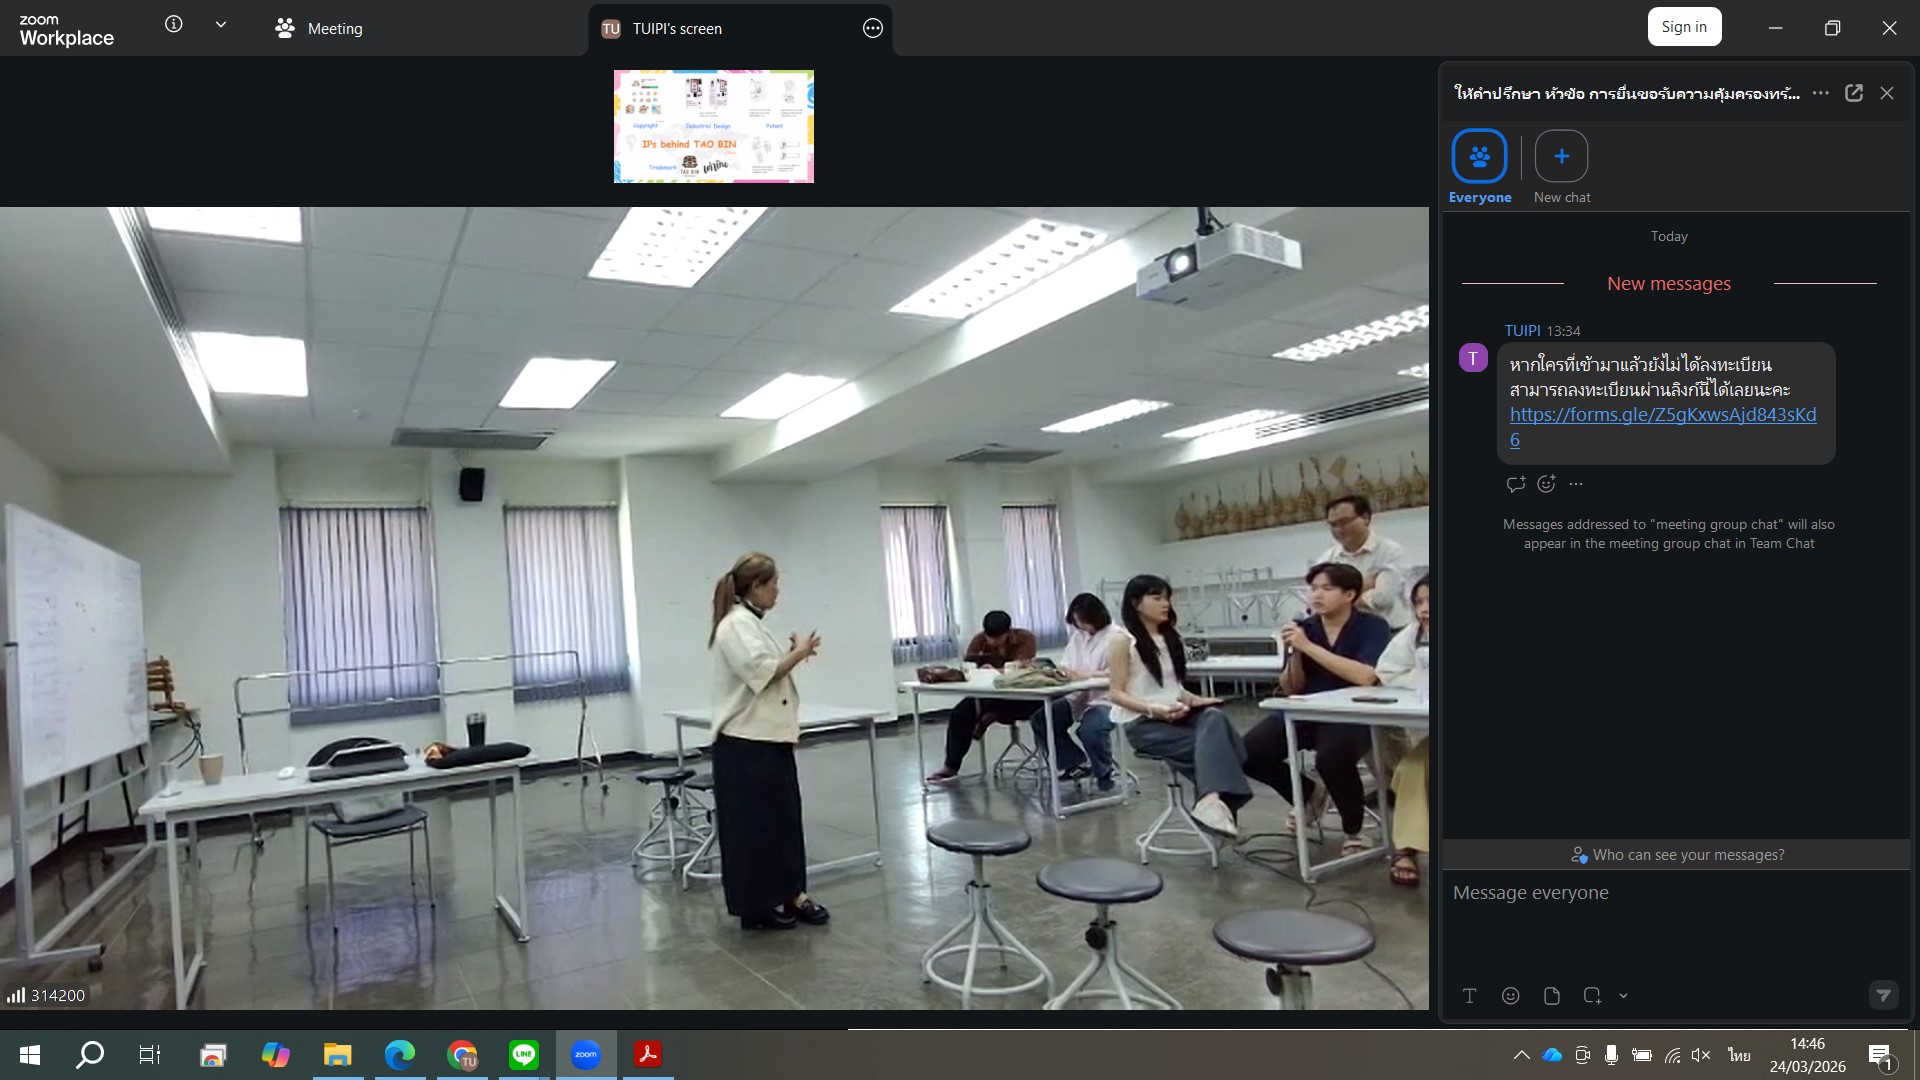Select the TUIPI's screen tab
This screenshot has height=1080, width=1920.
click(x=676, y=29)
